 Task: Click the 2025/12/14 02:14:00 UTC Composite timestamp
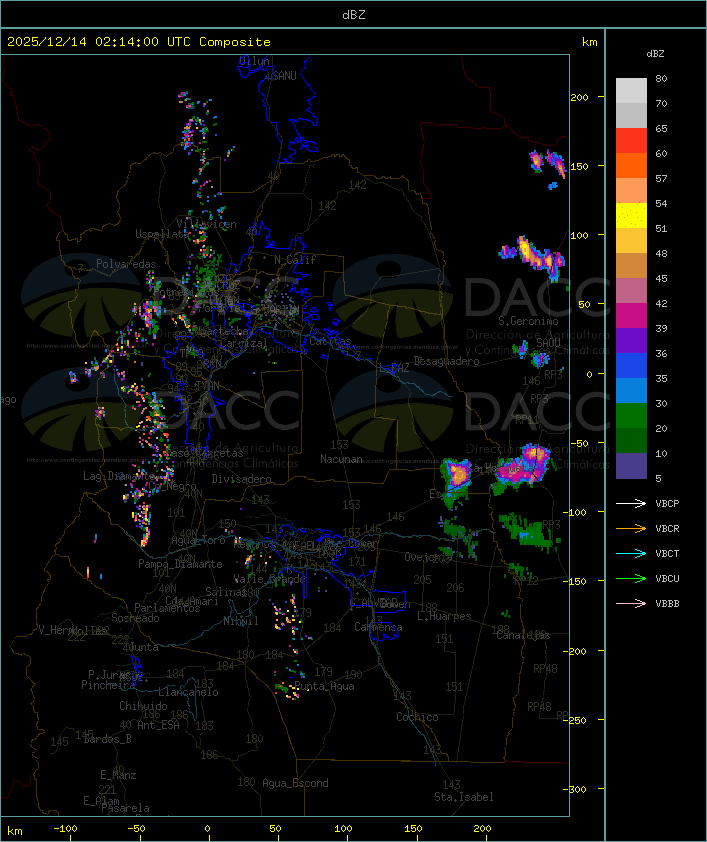point(139,41)
